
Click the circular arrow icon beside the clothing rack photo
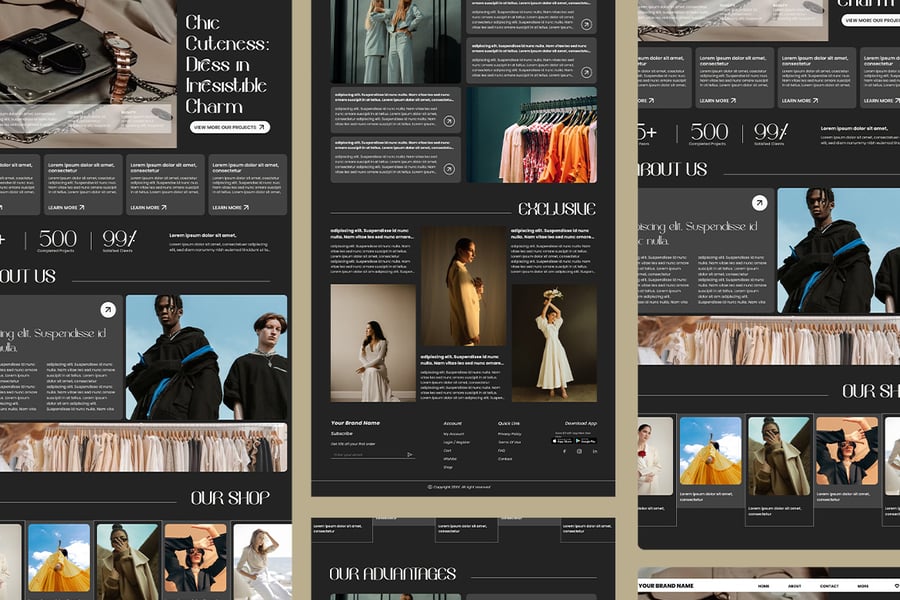coord(449,121)
